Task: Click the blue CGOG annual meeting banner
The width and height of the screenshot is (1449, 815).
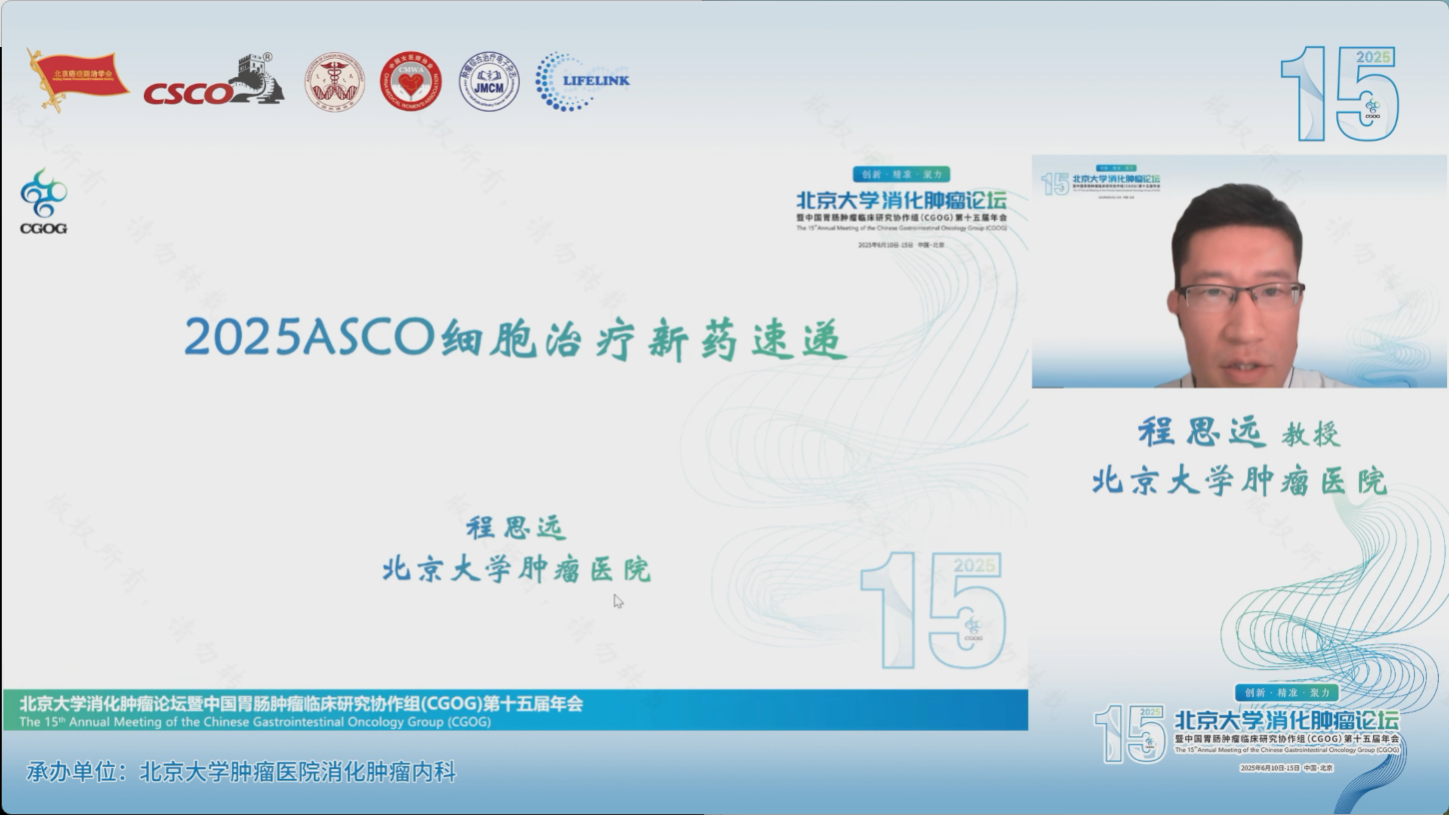Action: 515,709
